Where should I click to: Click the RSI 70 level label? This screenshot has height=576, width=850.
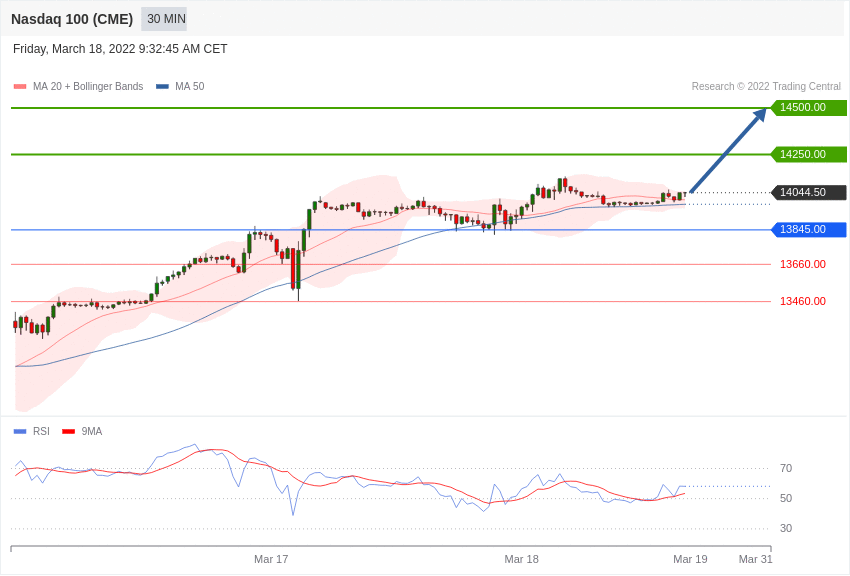coord(786,469)
